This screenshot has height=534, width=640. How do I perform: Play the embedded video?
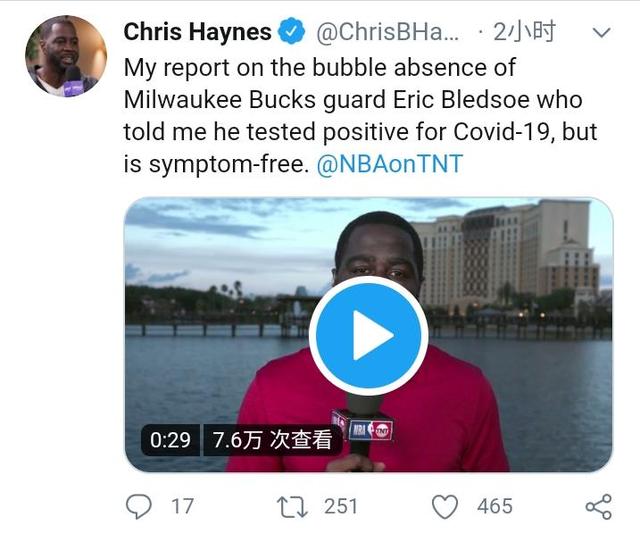click(369, 336)
